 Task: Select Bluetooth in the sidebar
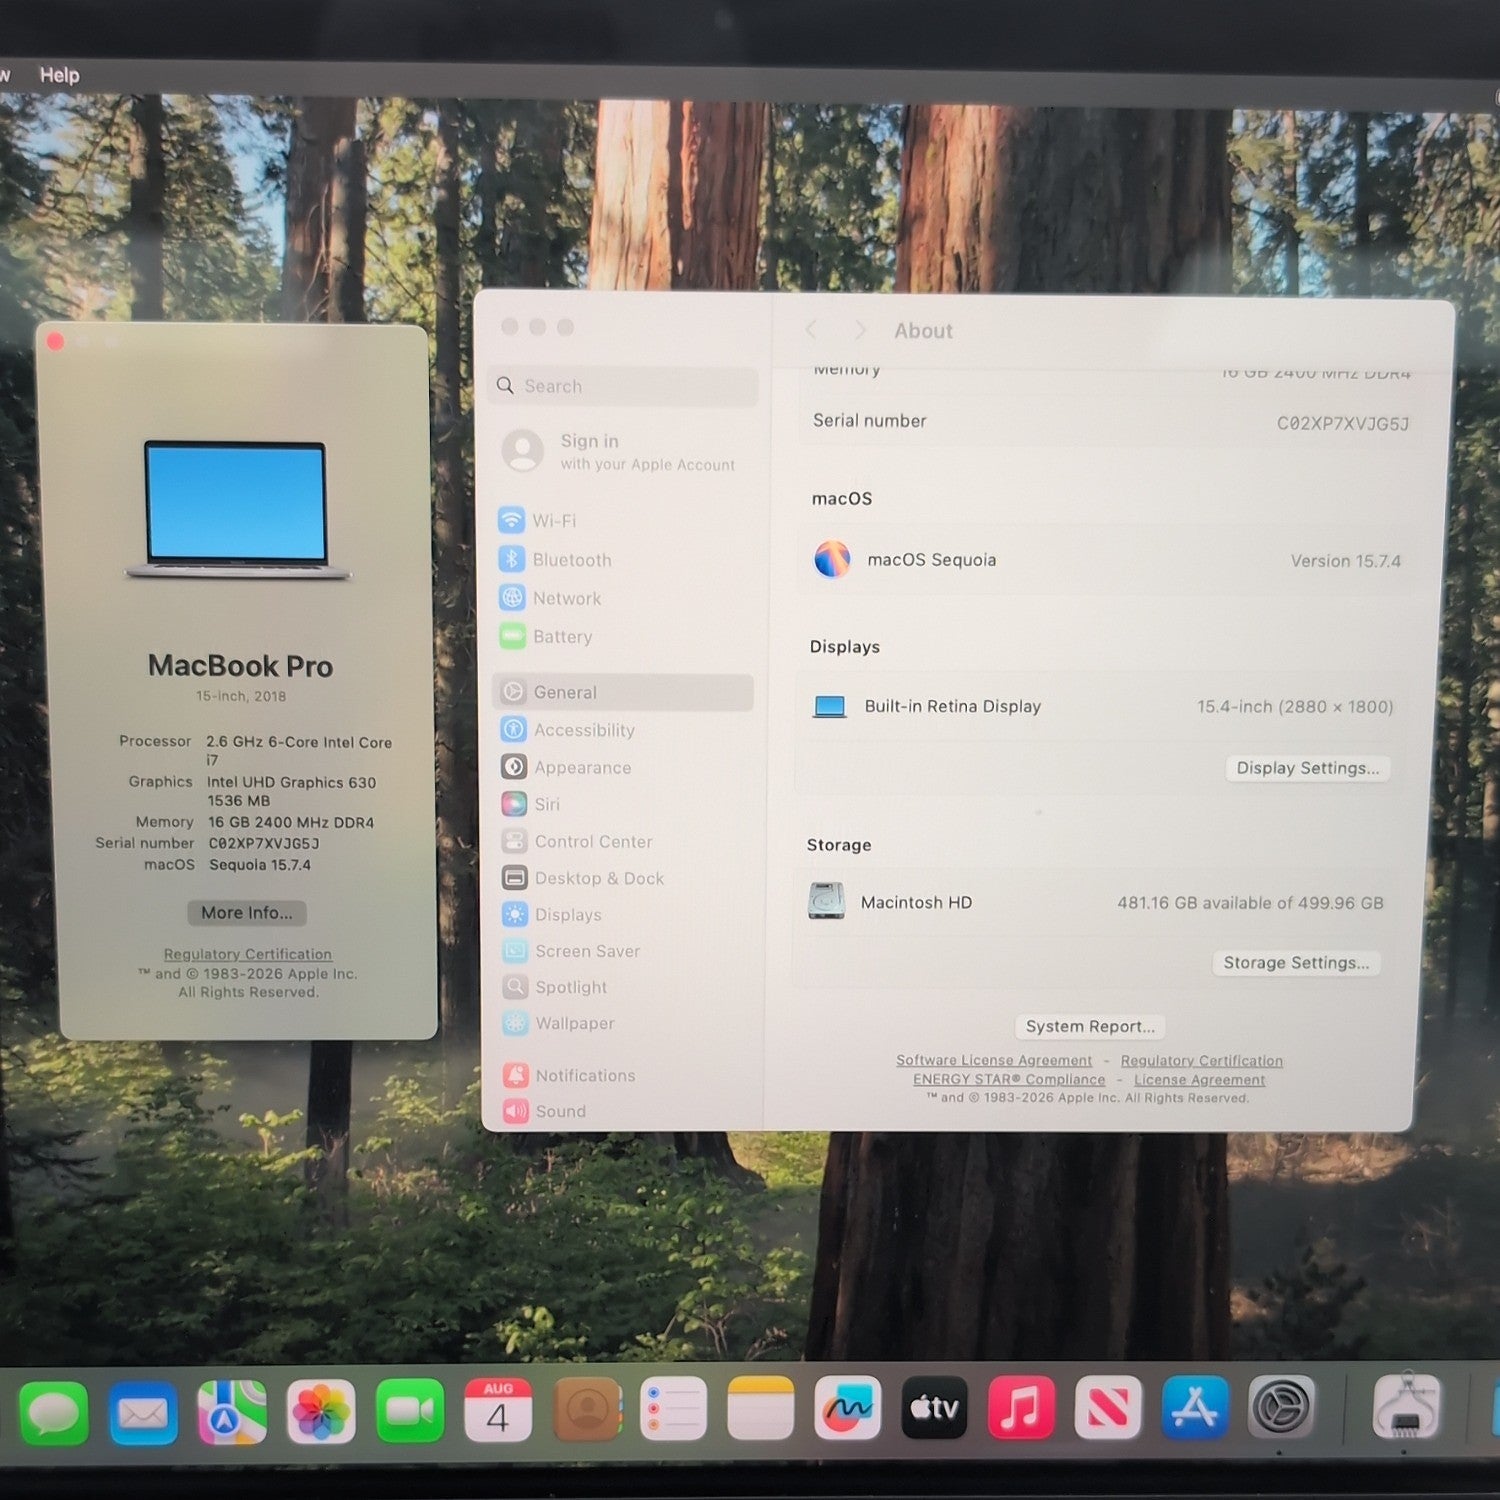point(555,560)
